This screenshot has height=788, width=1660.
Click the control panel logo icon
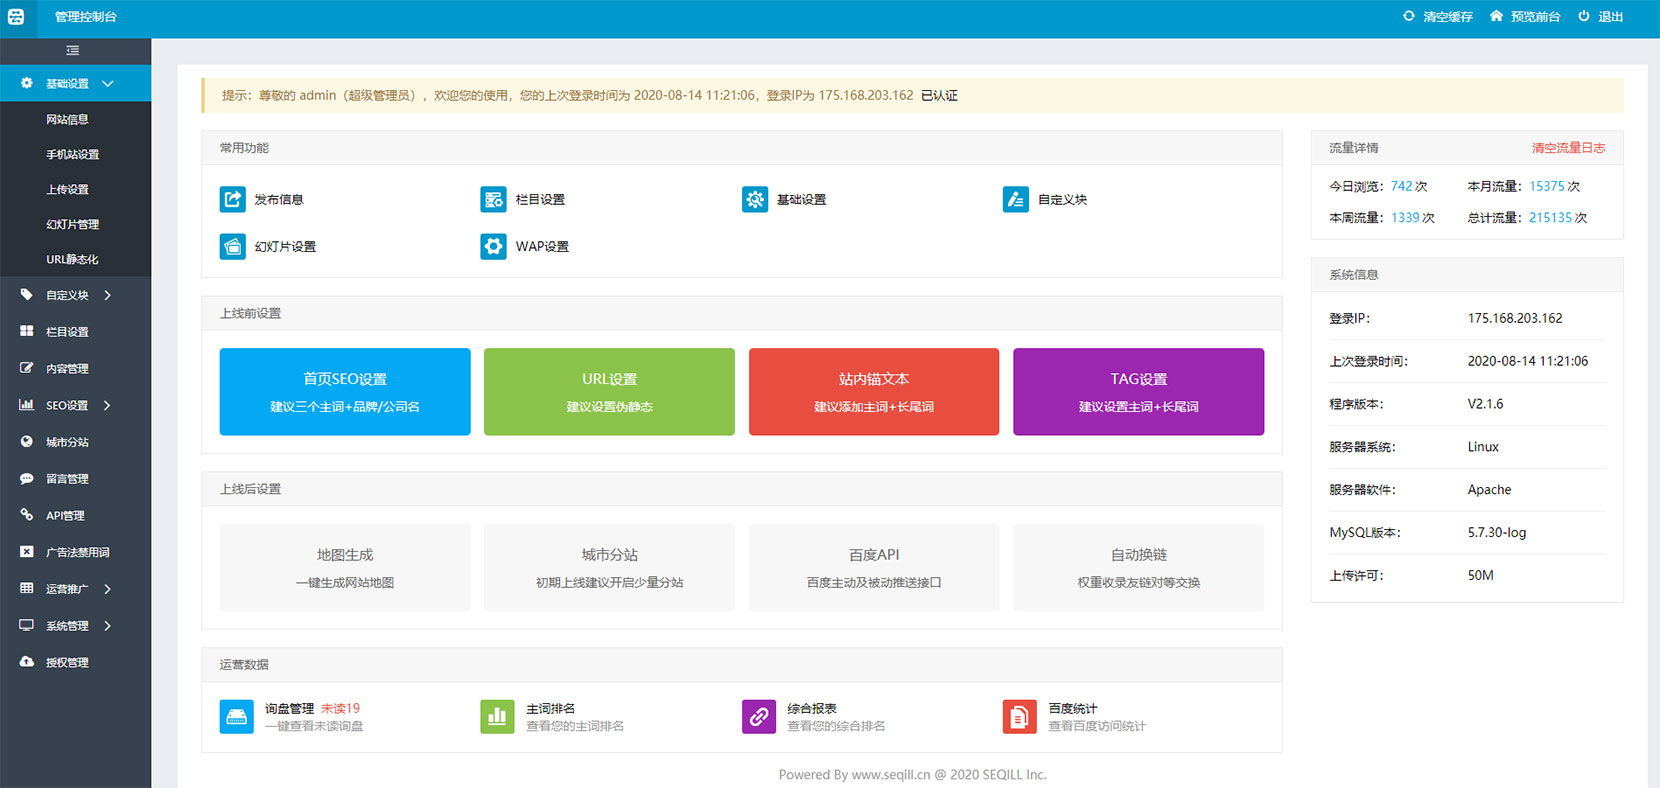click(x=16, y=17)
